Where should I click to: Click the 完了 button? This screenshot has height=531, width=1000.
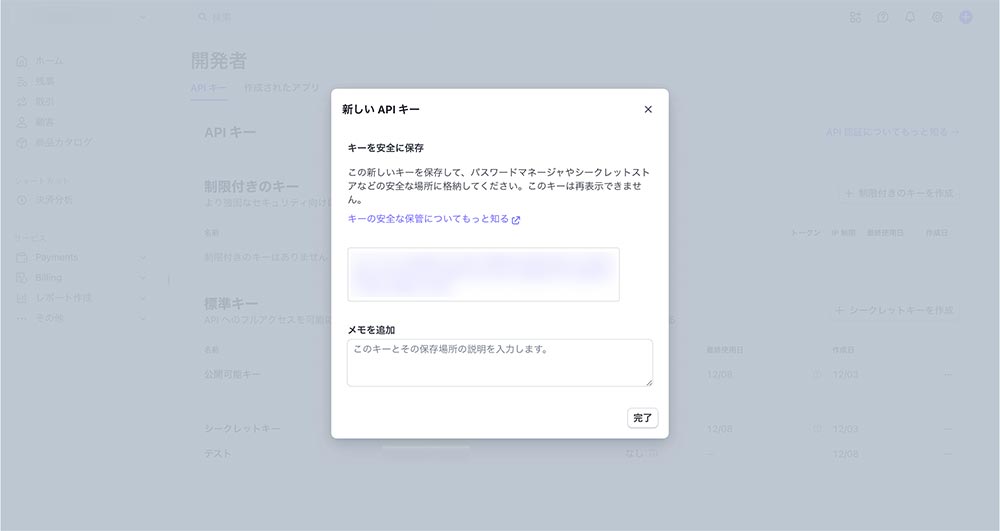pos(642,418)
